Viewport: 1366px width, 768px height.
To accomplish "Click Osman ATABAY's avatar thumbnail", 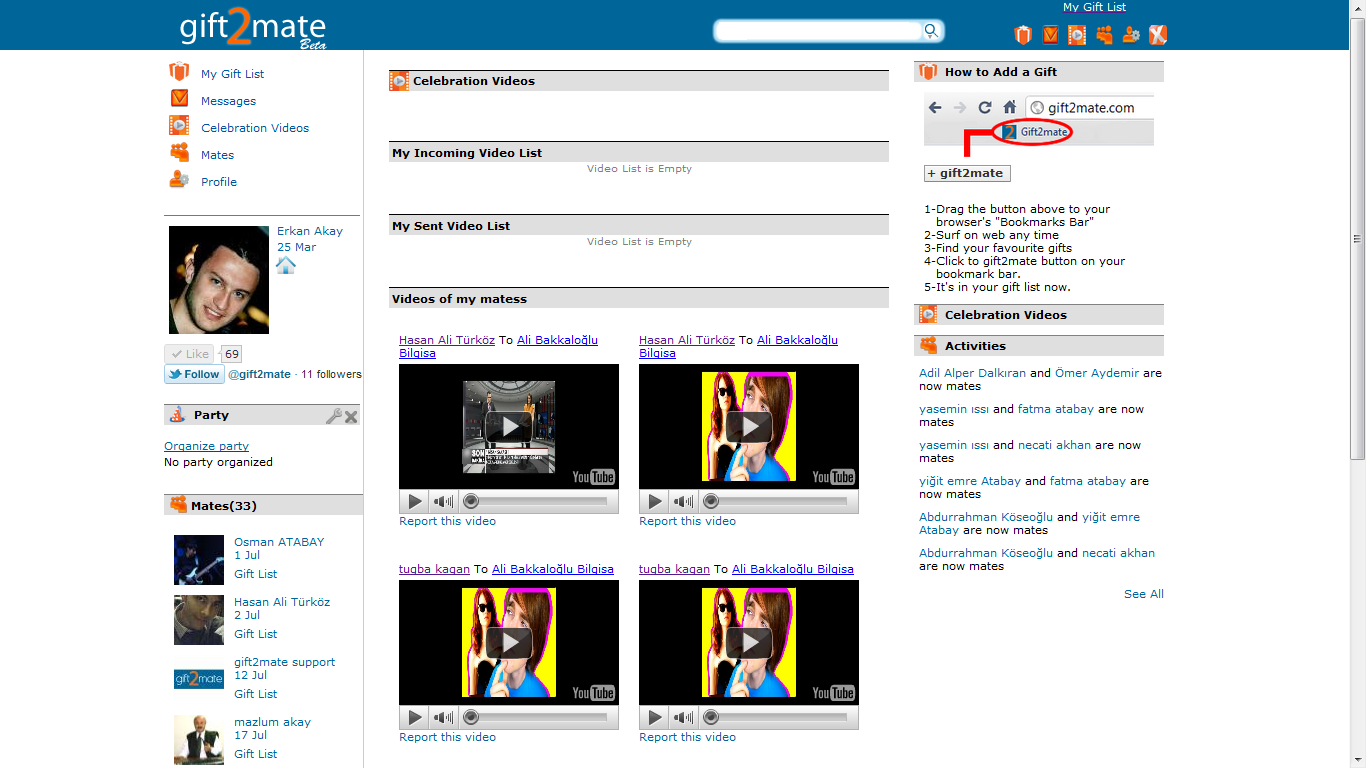I will click(199, 560).
